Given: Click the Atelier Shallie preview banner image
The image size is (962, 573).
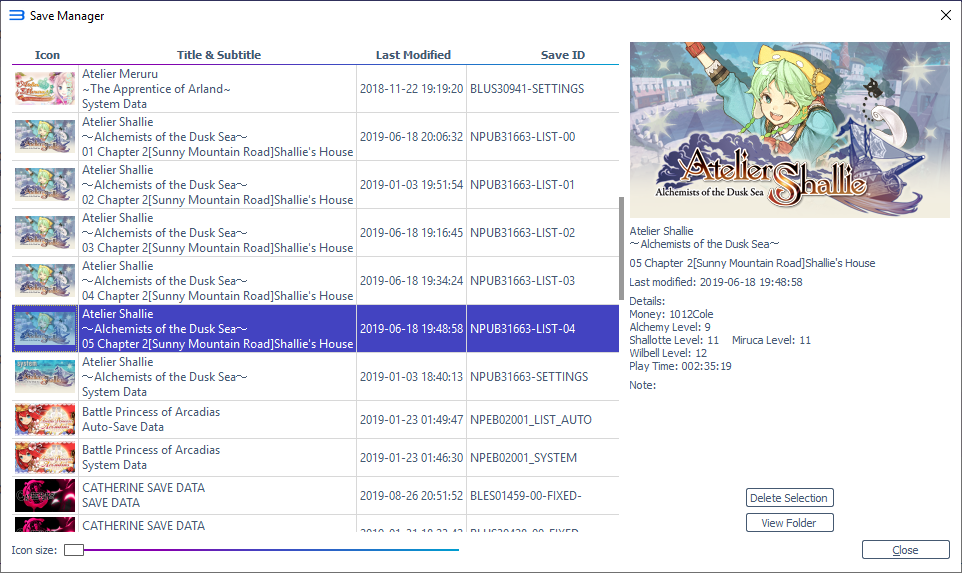Looking at the screenshot, I should coord(790,129).
